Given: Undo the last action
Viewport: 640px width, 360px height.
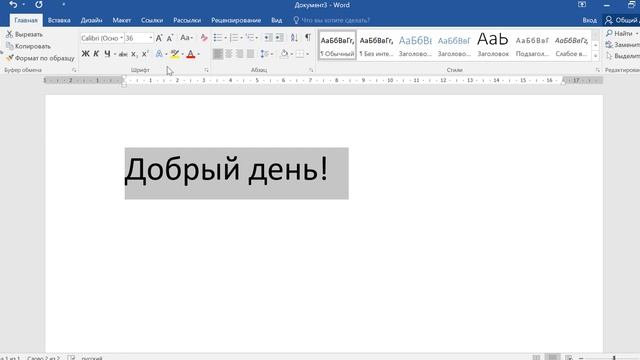Looking at the screenshot, I should pyautogui.click(x=13, y=4).
